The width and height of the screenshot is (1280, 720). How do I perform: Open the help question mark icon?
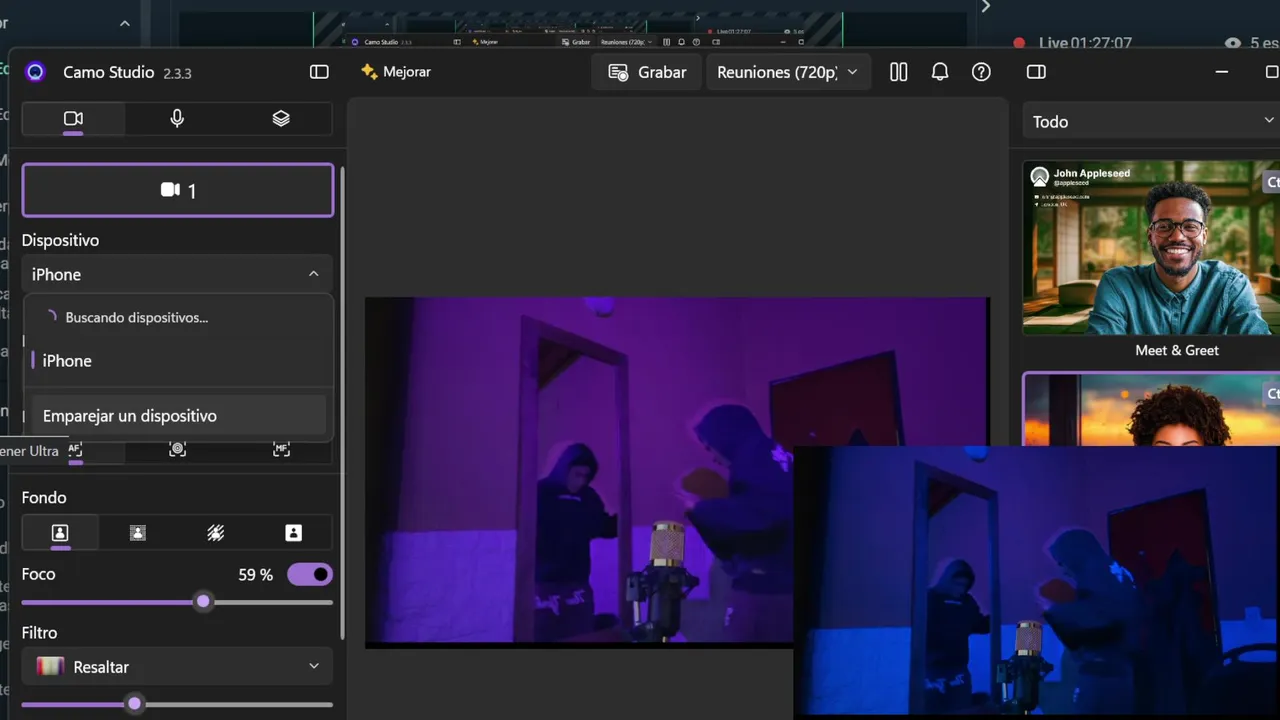click(981, 72)
